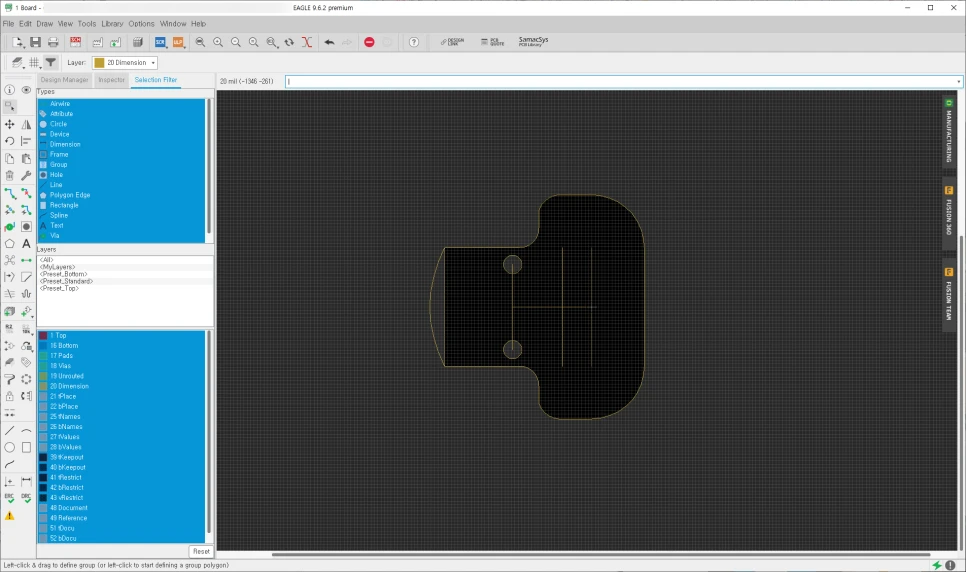The height and width of the screenshot is (572, 966).
Task: Click the DRC check icon
Action: pyautogui.click(x=27, y=497)
